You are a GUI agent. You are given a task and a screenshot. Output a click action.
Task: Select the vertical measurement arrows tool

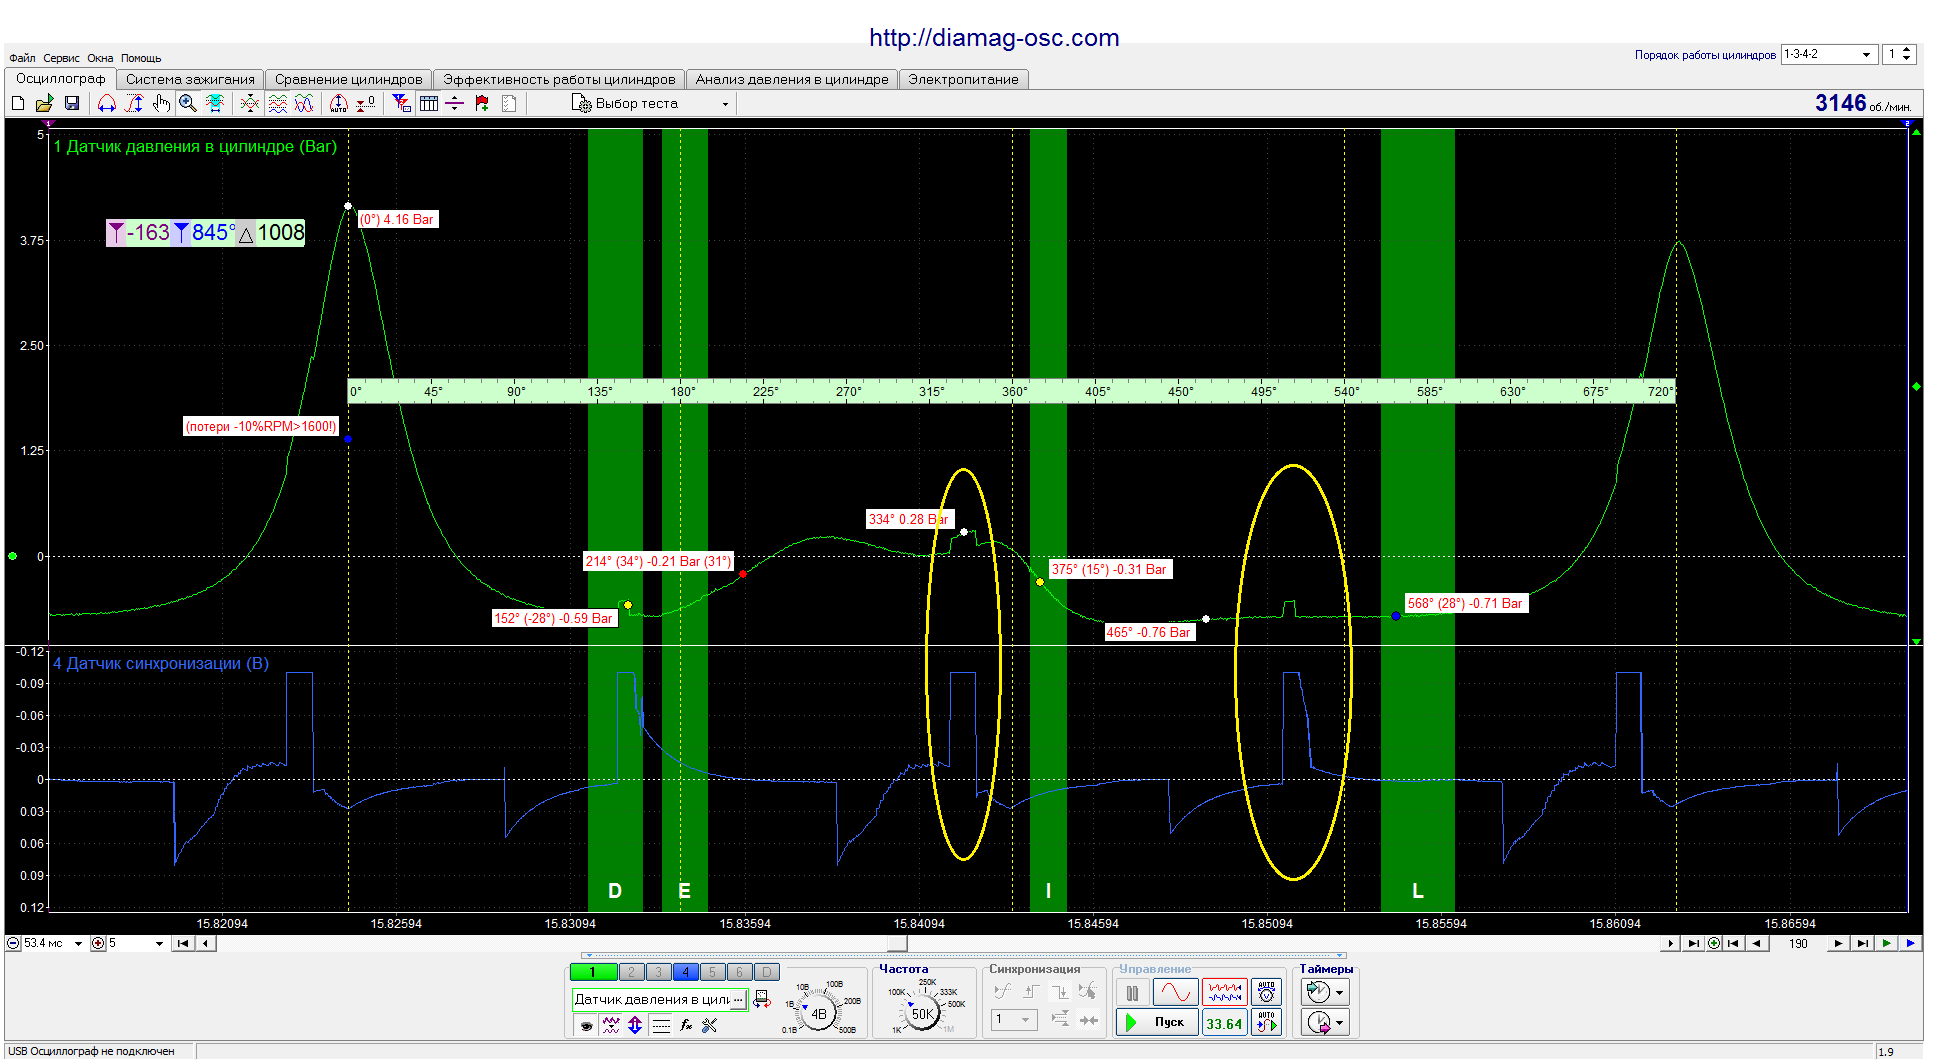(134, 103)
